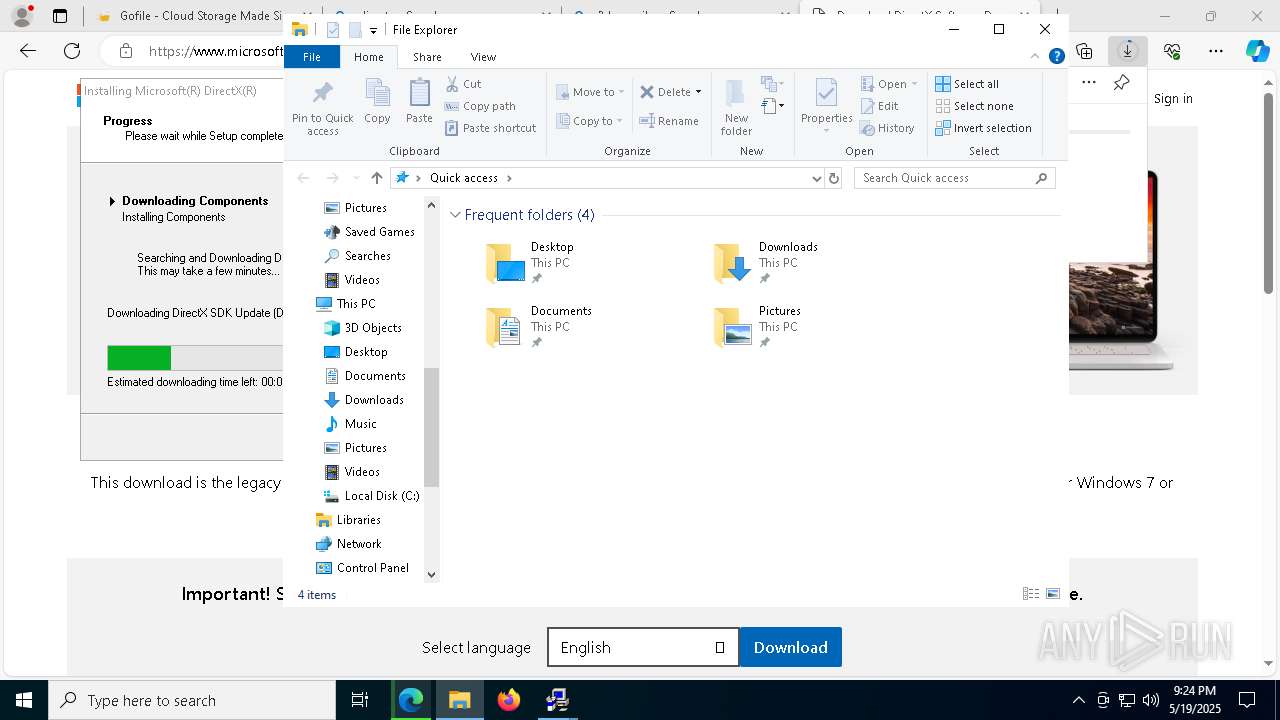Open the Delete dropdown arrow
This screenshot has height=720, width=1280.
click(698, 92)
